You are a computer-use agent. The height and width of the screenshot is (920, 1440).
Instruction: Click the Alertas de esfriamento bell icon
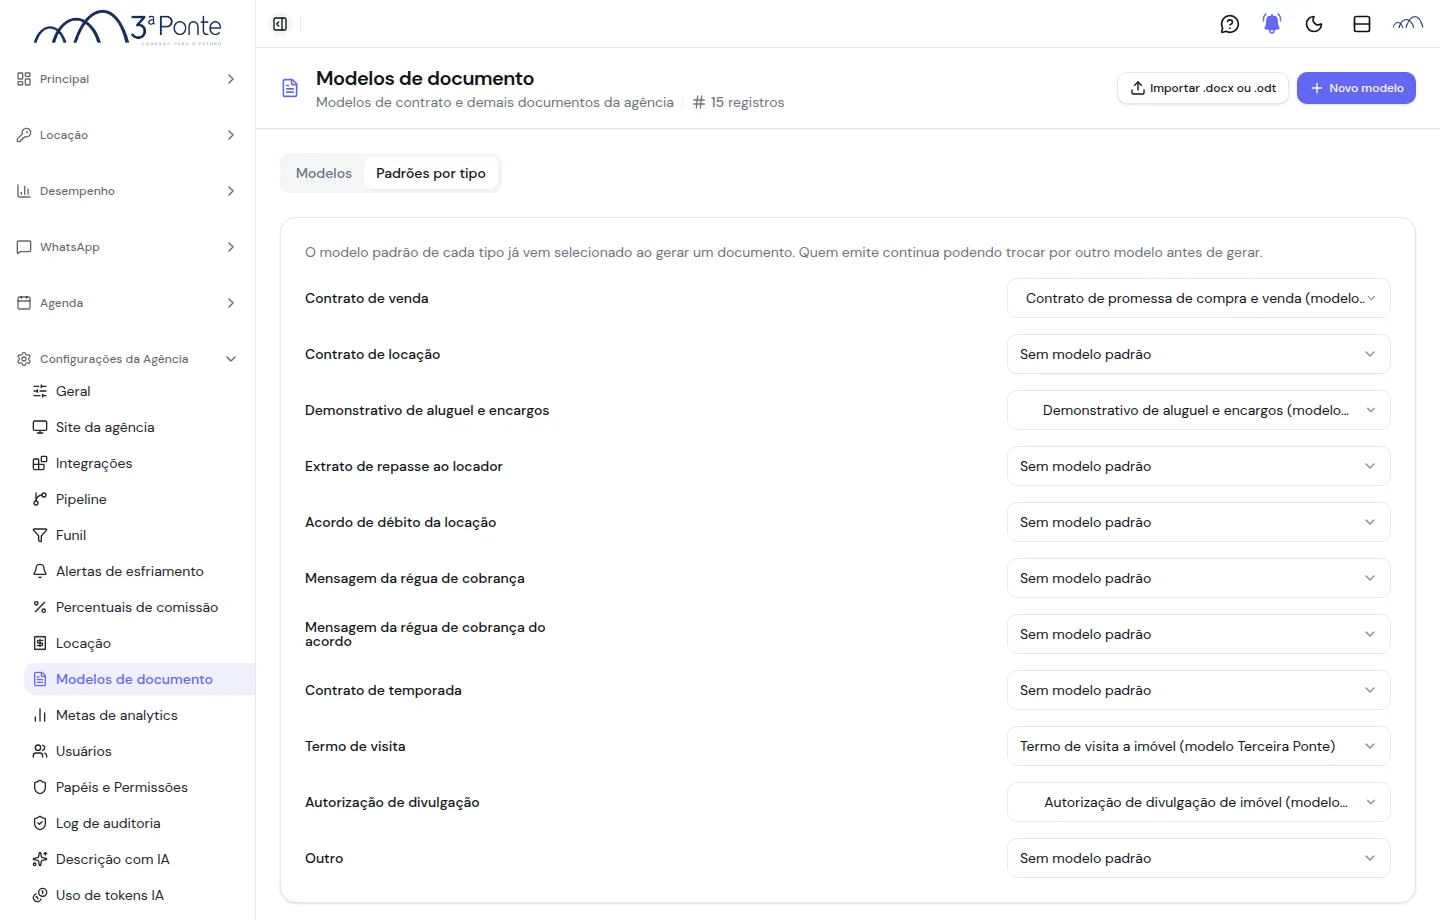pos(40,571)
